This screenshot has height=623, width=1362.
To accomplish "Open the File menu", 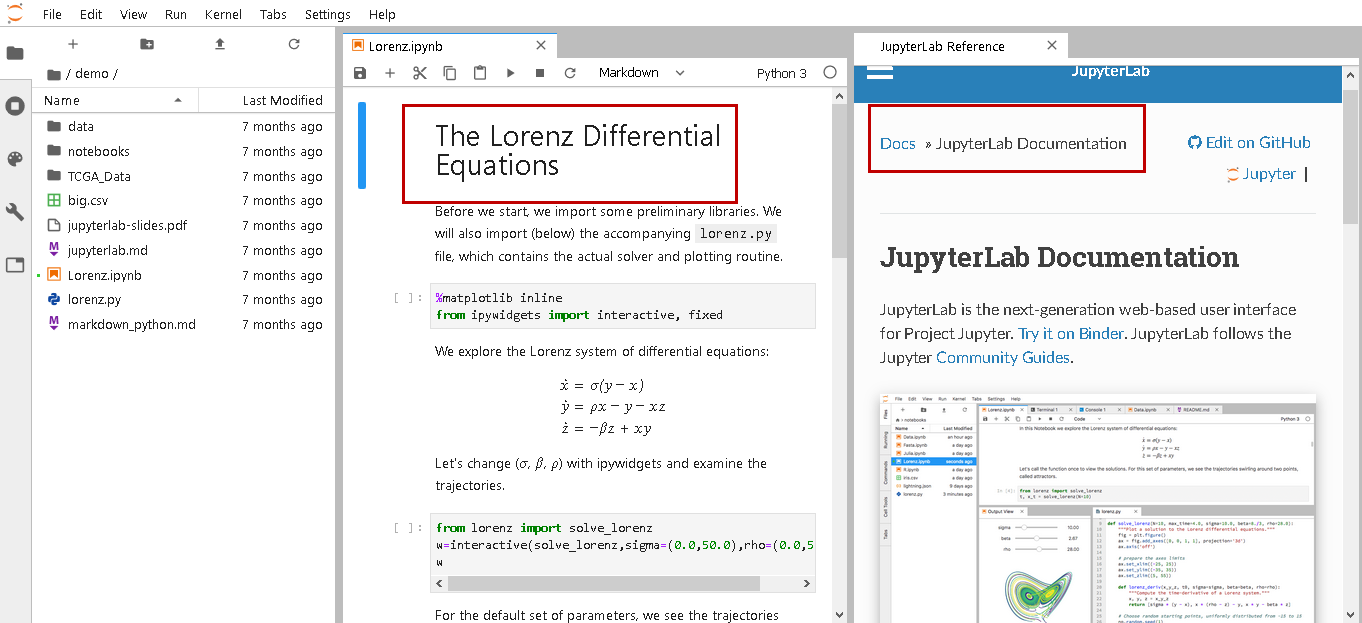I will [x=52, y=14].
